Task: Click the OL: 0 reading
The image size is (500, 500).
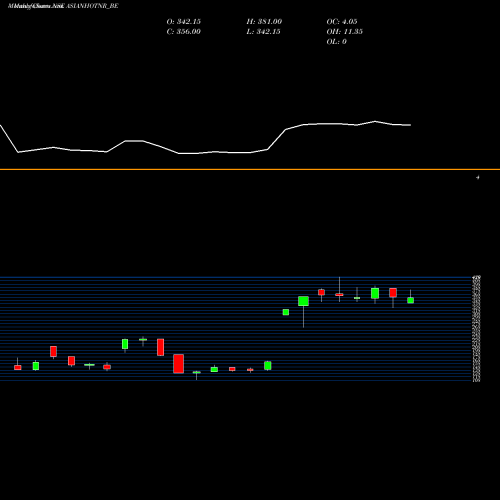Action: click(x=337, y=42)
